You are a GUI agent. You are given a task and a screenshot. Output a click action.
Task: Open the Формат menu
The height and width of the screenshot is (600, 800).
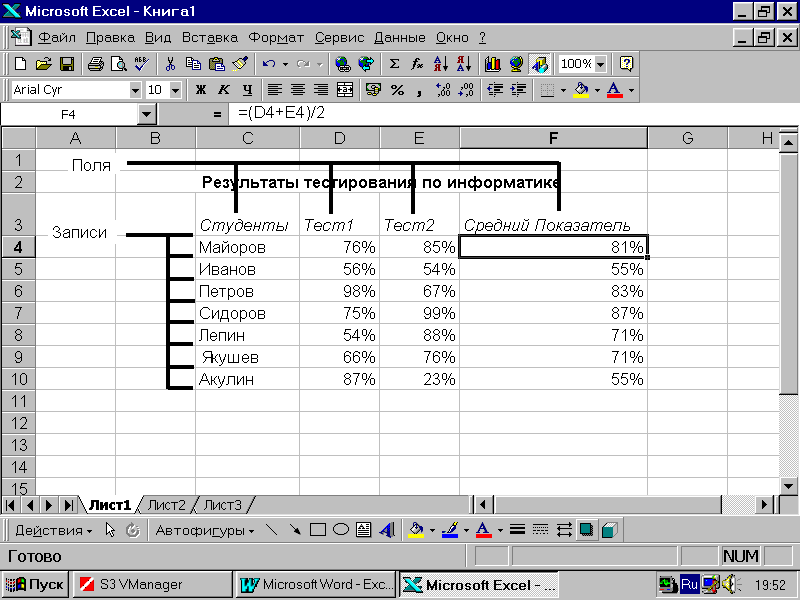point(276,38)
